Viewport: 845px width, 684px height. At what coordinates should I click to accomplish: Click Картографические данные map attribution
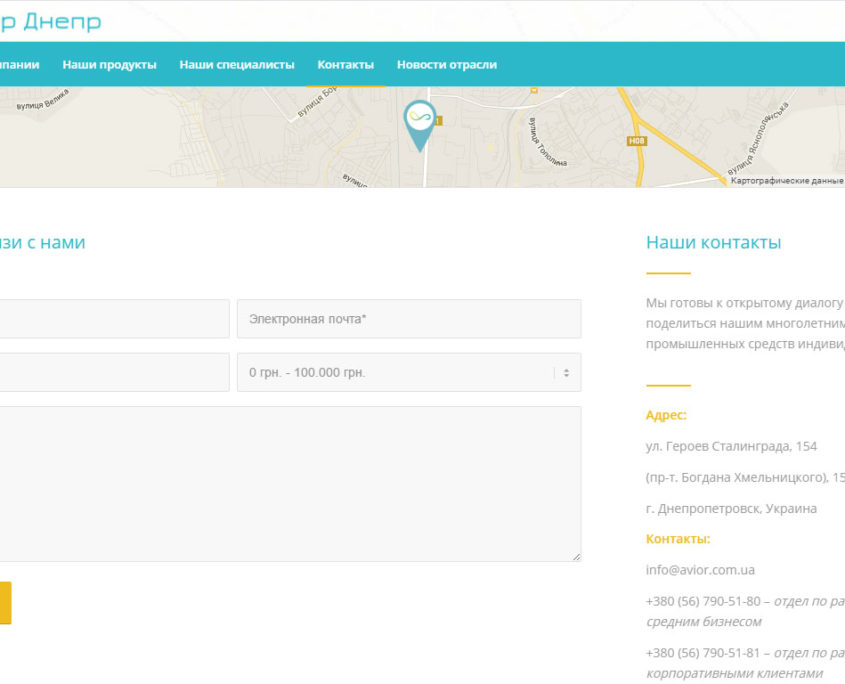point(787,181)
